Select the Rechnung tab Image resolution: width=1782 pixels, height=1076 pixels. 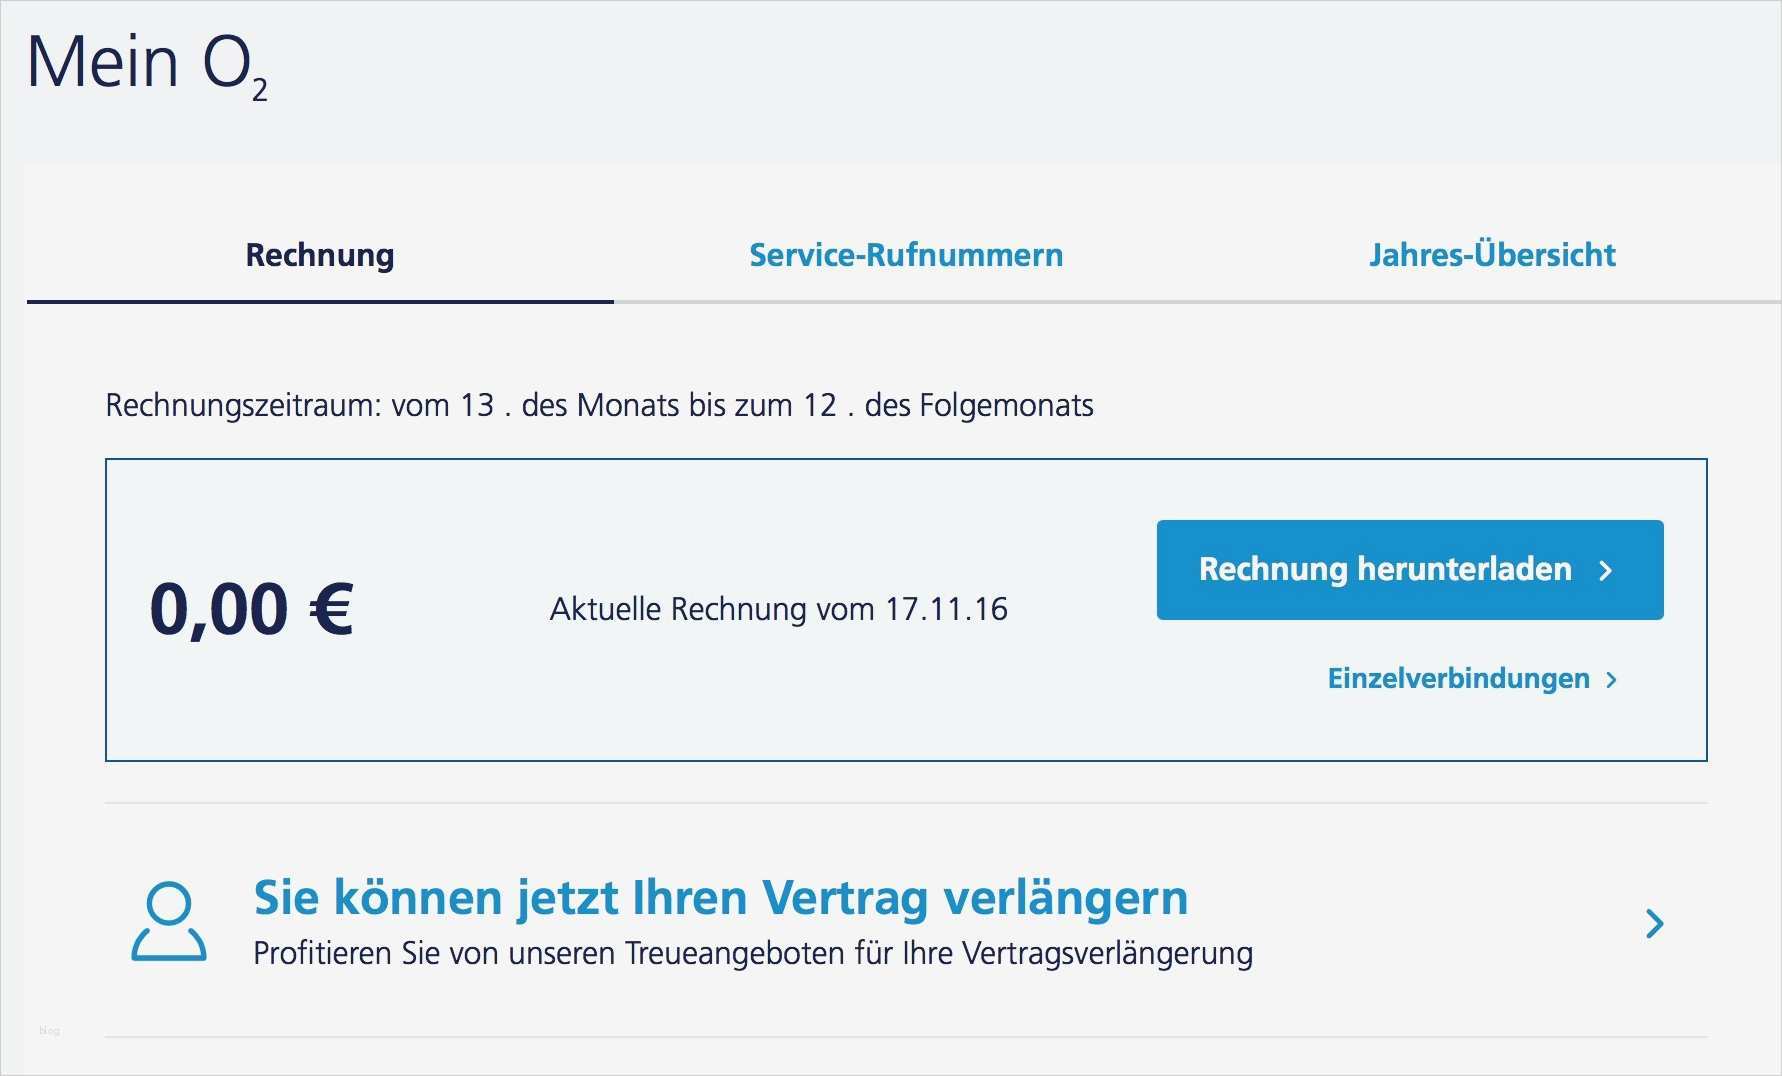tap(319, 255)
